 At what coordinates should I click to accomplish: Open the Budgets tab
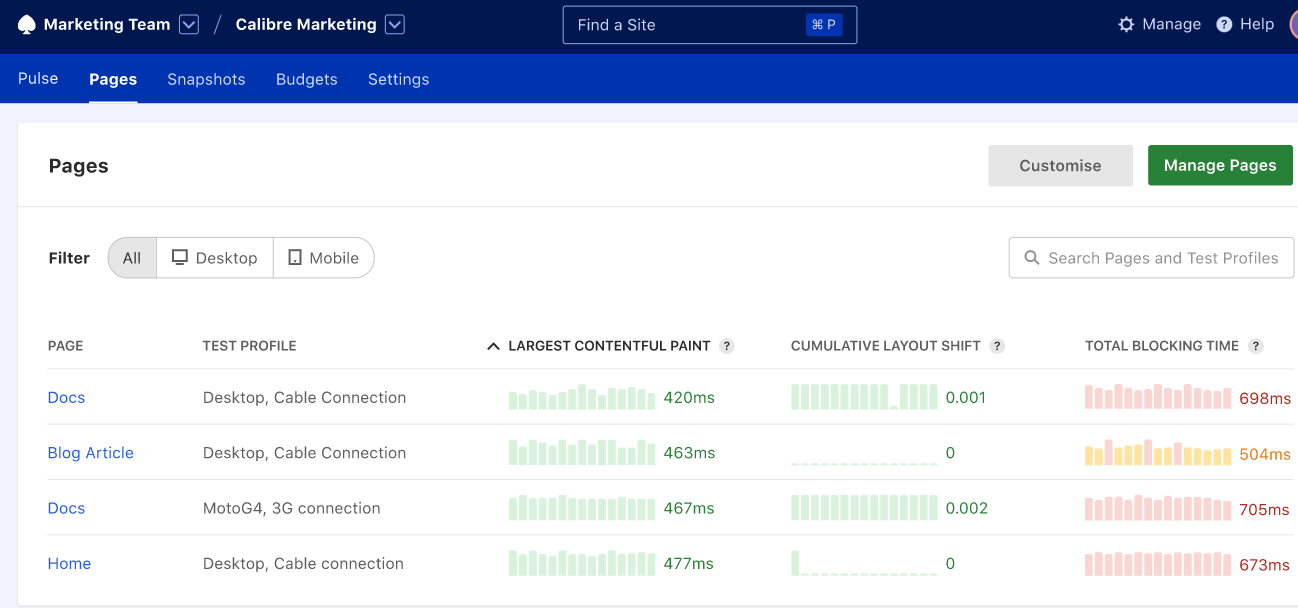306,78
